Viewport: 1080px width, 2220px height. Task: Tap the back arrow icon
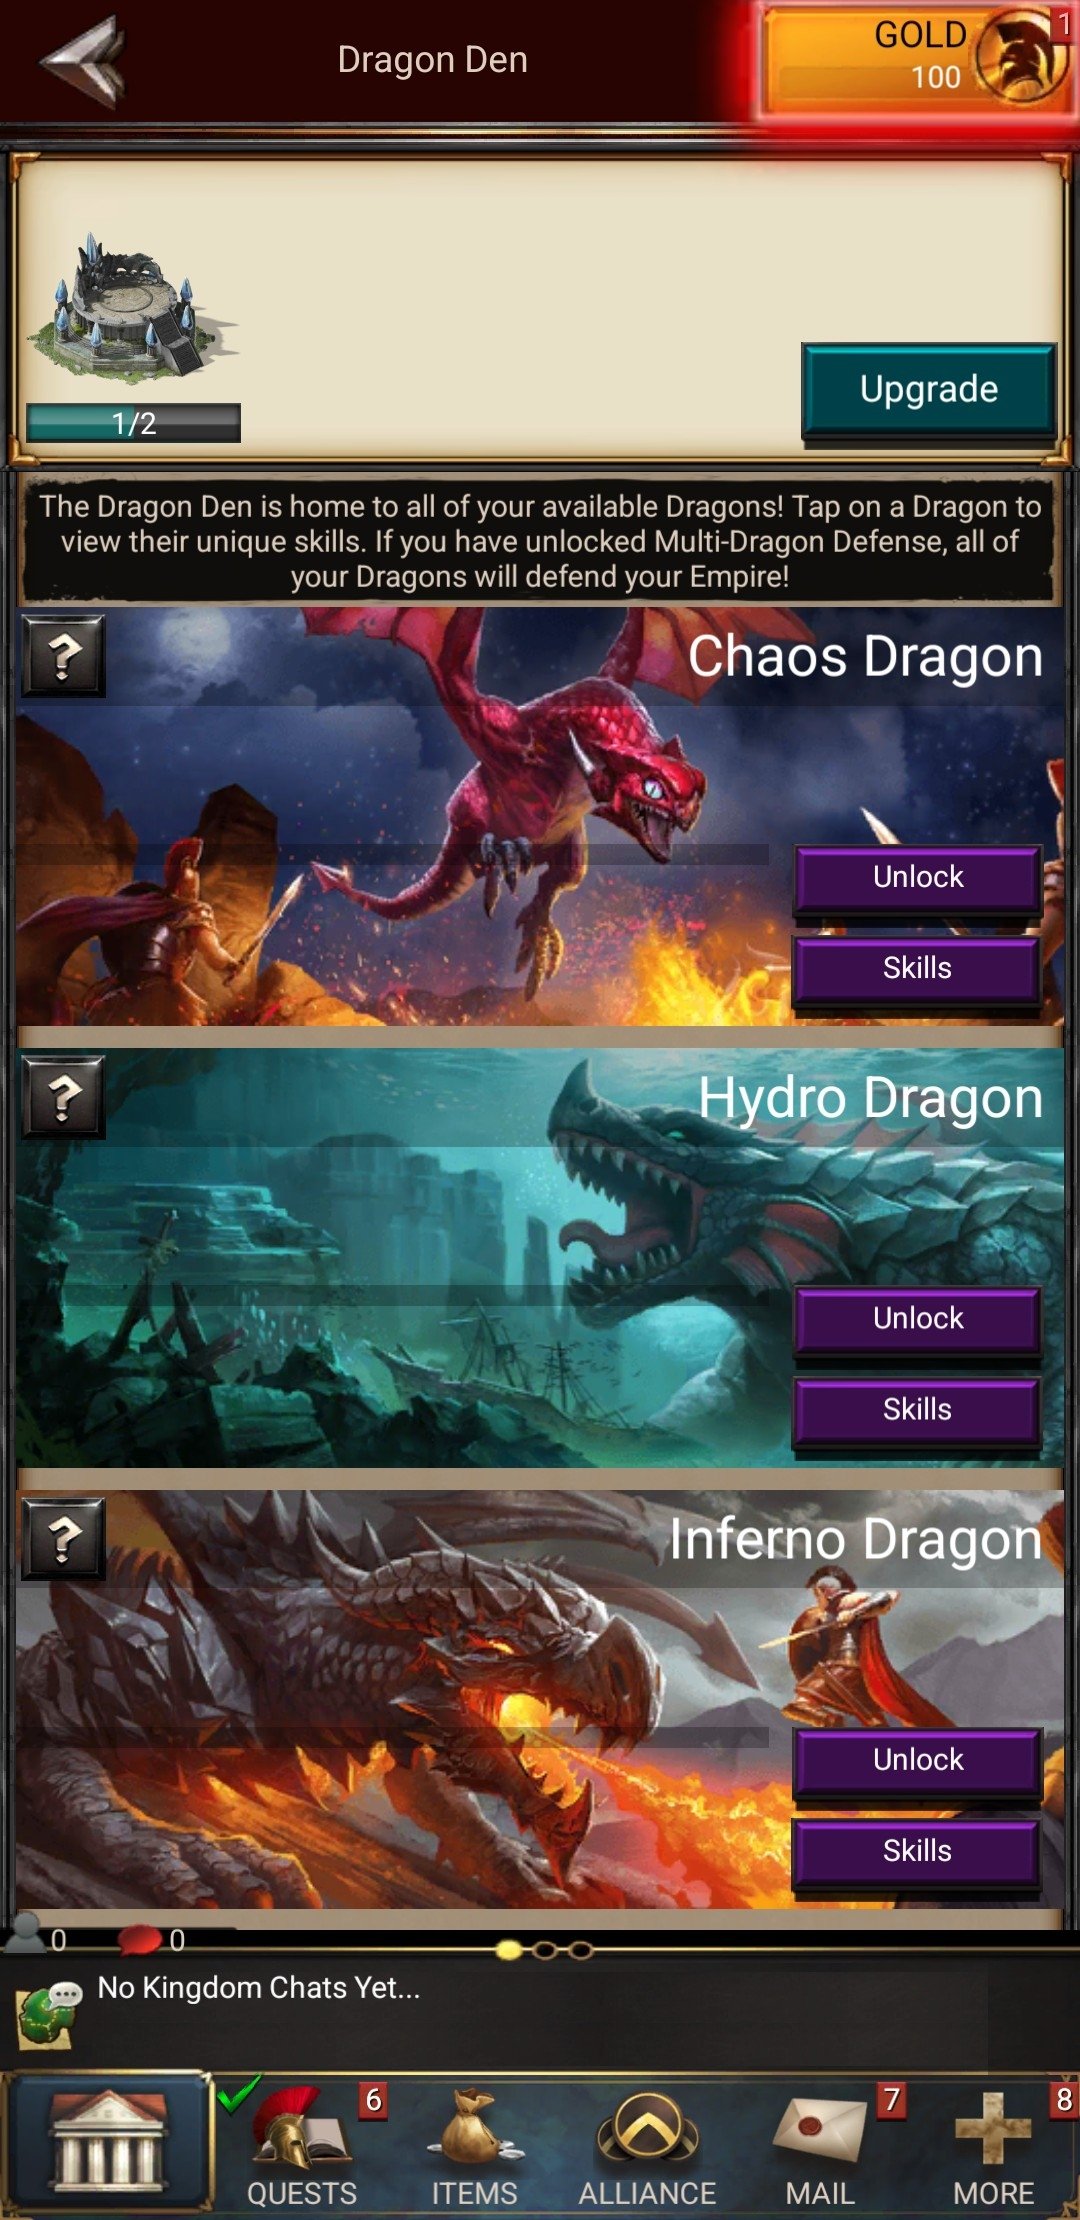(x=83, y=60)
